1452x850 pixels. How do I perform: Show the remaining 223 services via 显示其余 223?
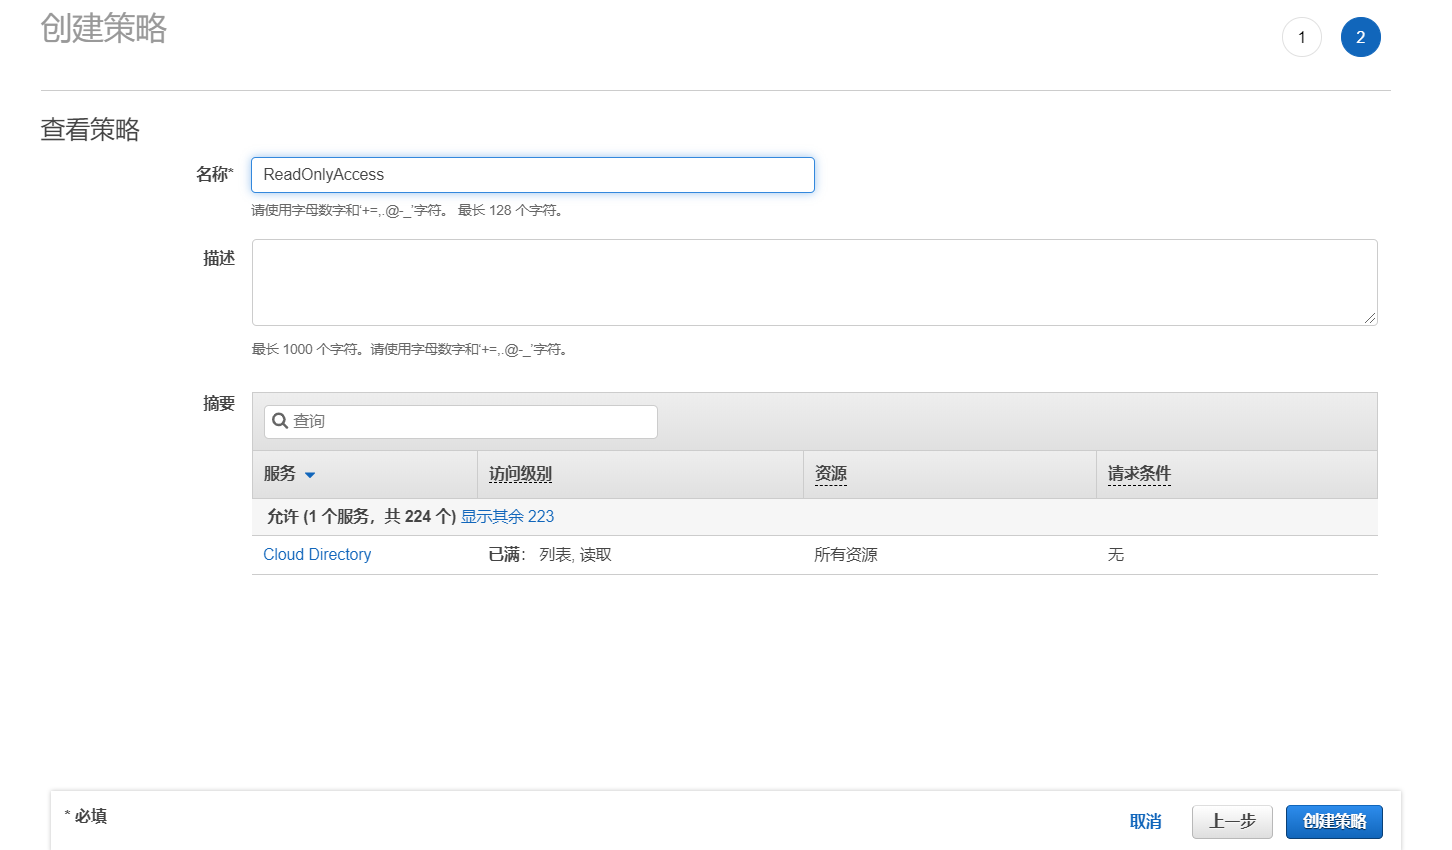507,517
